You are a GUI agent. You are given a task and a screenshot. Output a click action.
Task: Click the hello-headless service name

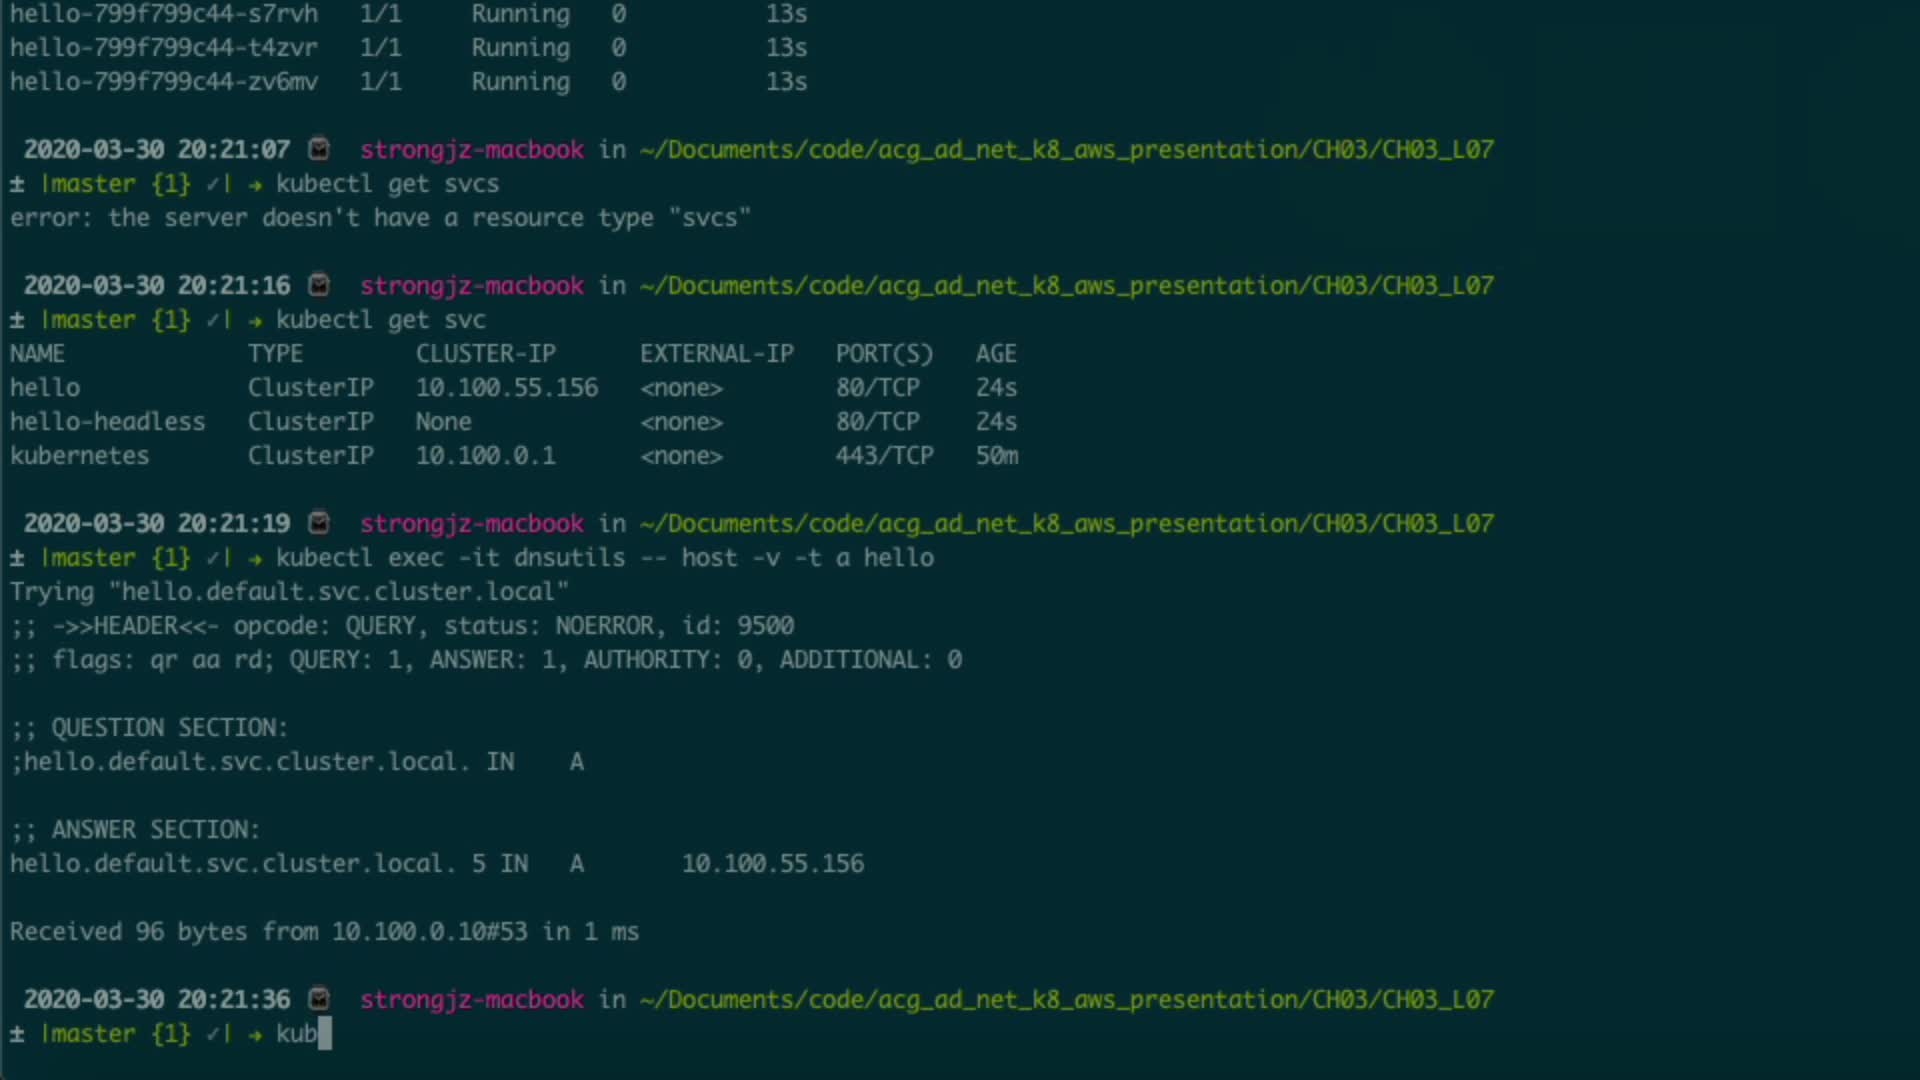coord(107,422)
